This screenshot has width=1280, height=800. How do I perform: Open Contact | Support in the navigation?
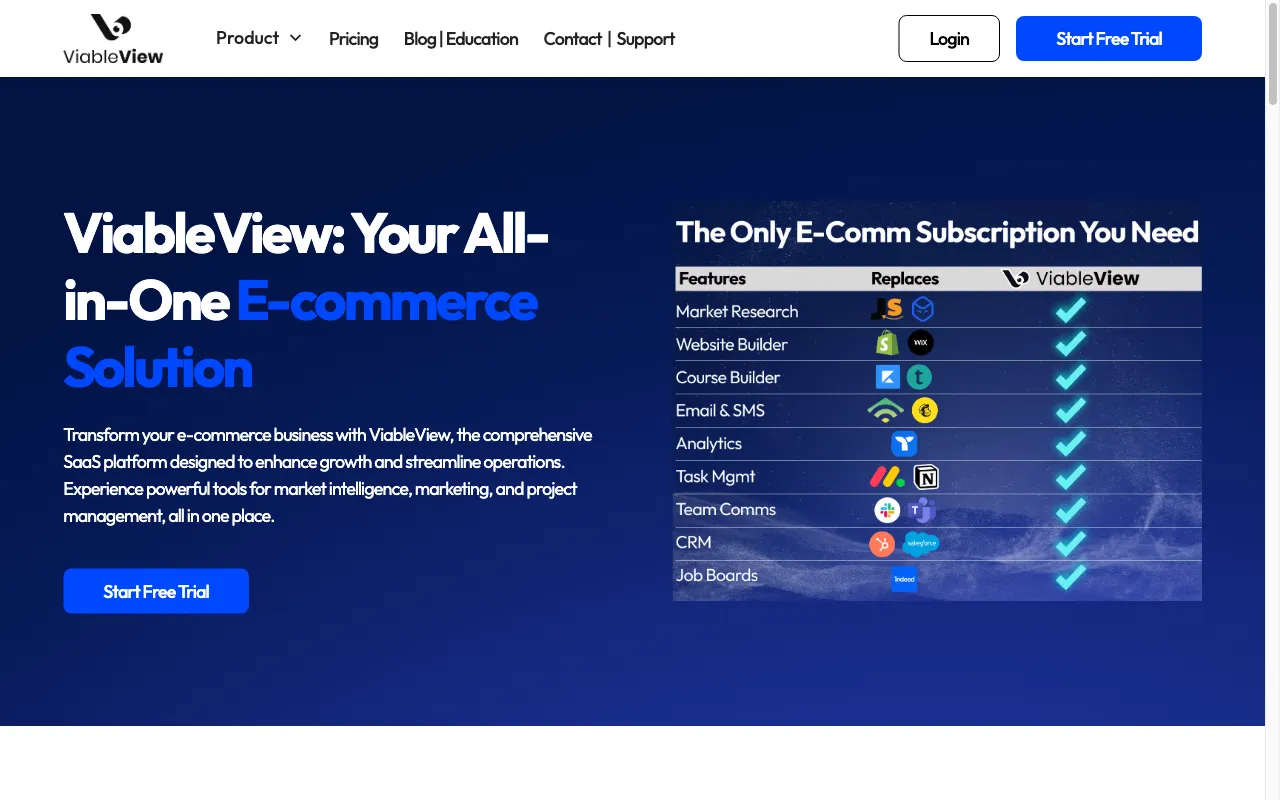pos(609,39)
